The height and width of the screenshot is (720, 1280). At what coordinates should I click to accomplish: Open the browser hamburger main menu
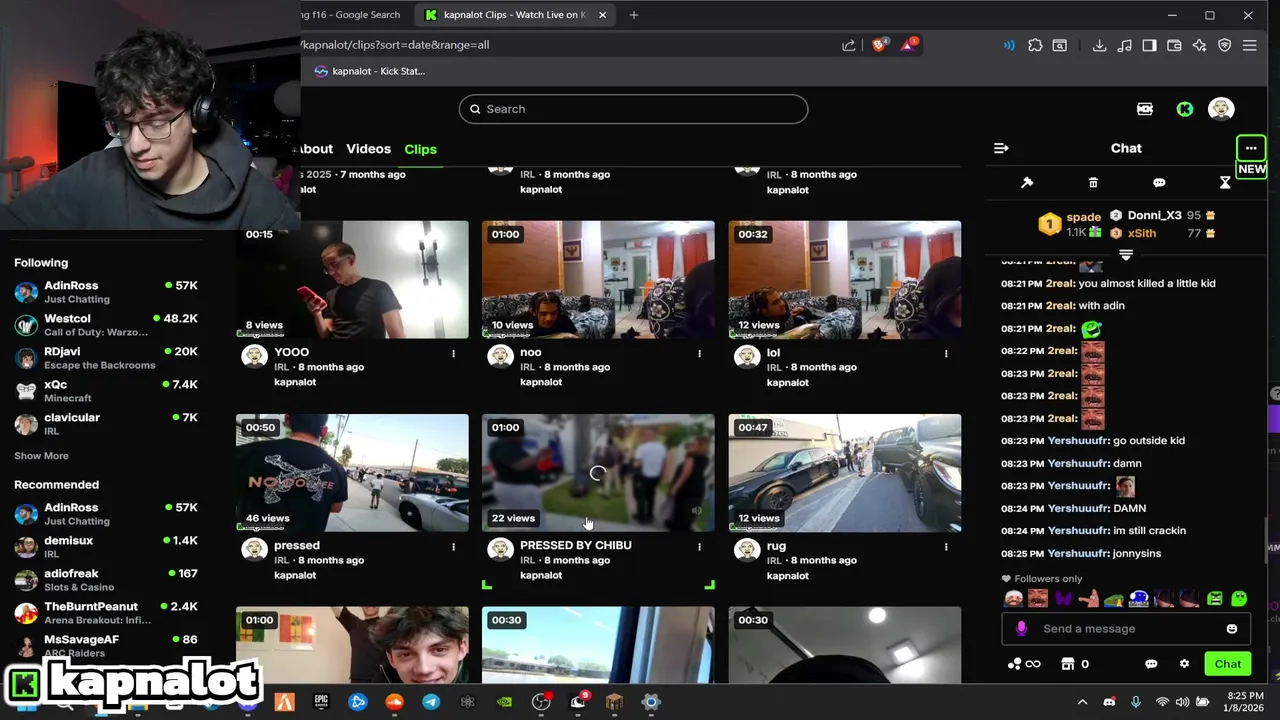1249,45
